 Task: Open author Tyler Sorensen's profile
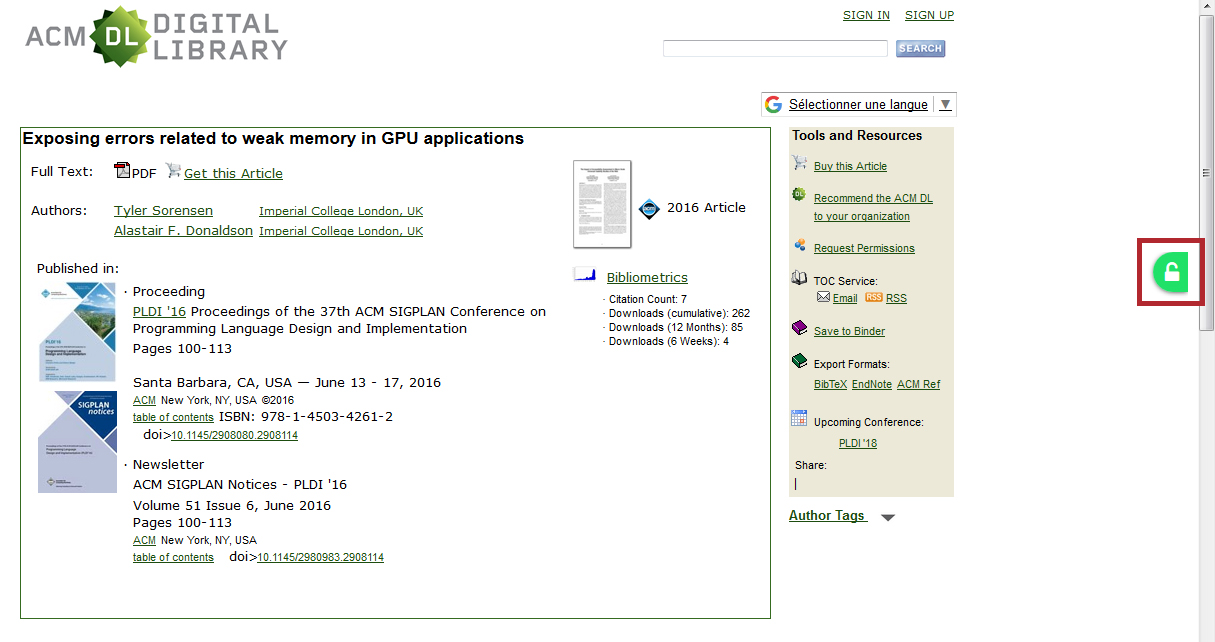pos(163,211)
